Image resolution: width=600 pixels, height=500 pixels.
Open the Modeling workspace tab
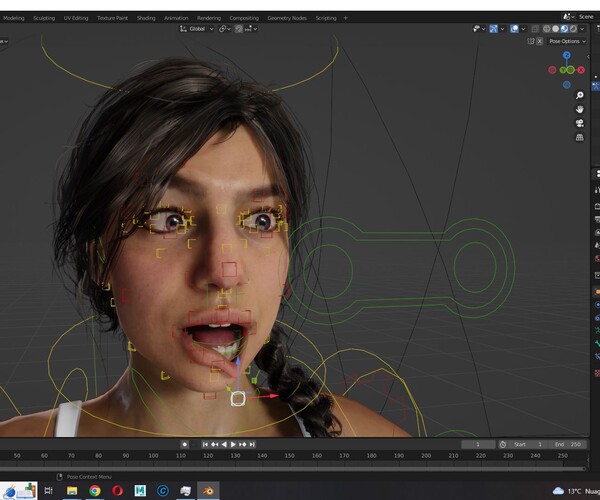[13, 18]
